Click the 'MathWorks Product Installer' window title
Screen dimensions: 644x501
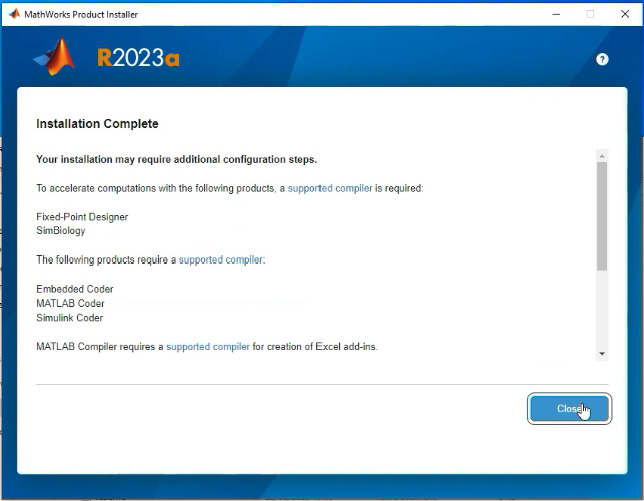coord(81,14)
